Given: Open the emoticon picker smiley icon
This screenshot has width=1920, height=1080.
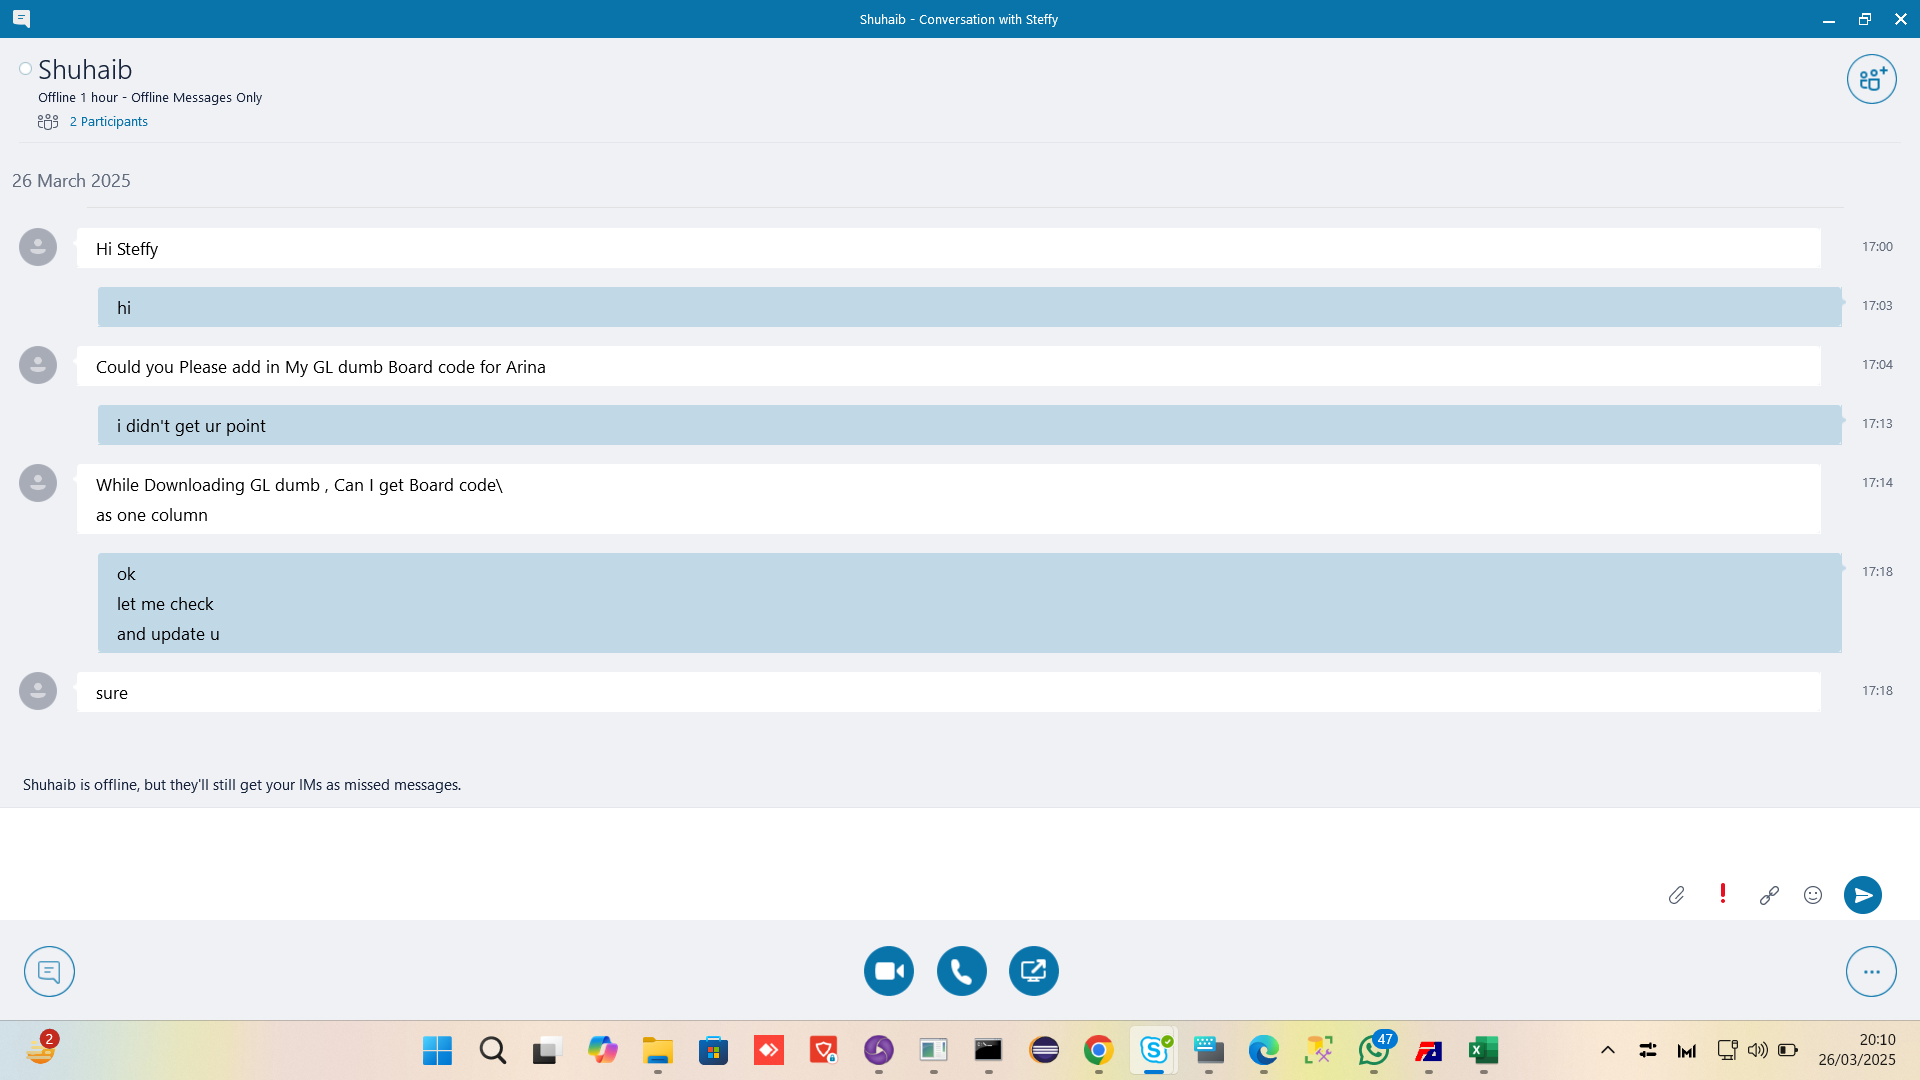Looking at the screenshot, I should coord(1813,895).
